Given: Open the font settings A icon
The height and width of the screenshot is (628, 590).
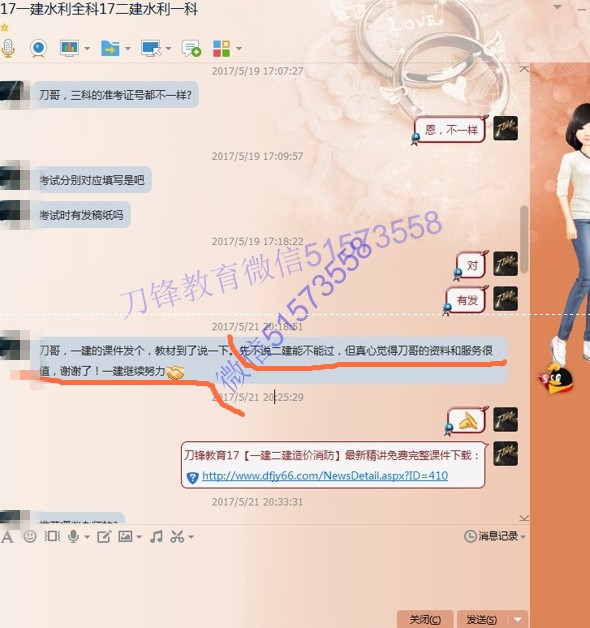Looking at the screenshot, I should point(7,537).
